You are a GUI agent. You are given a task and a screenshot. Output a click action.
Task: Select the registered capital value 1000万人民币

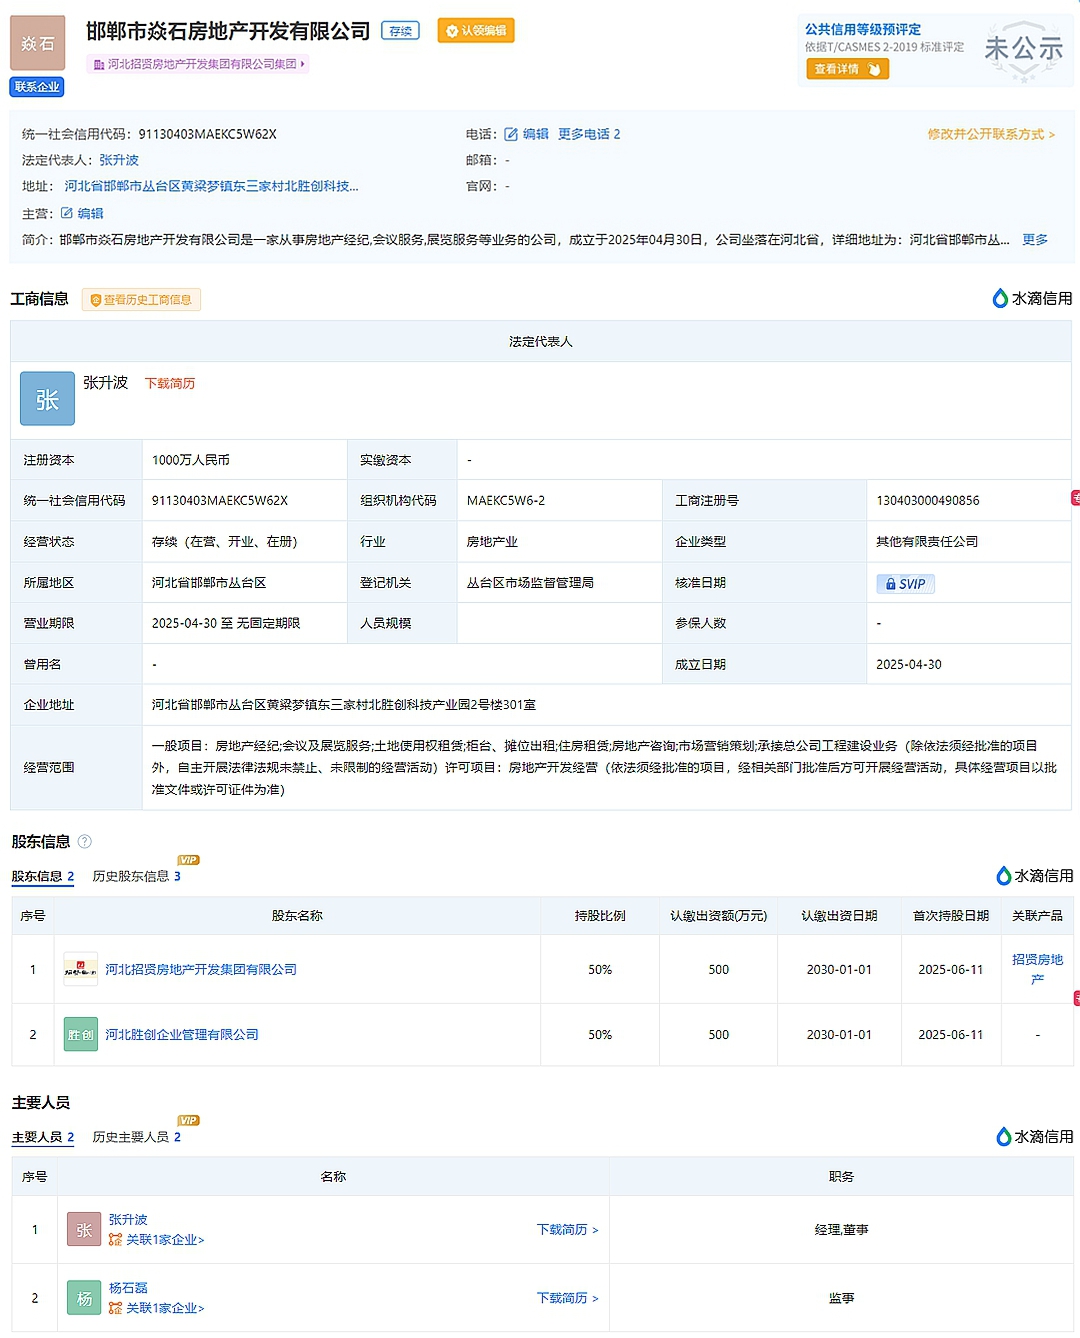[x=191, y=460]
